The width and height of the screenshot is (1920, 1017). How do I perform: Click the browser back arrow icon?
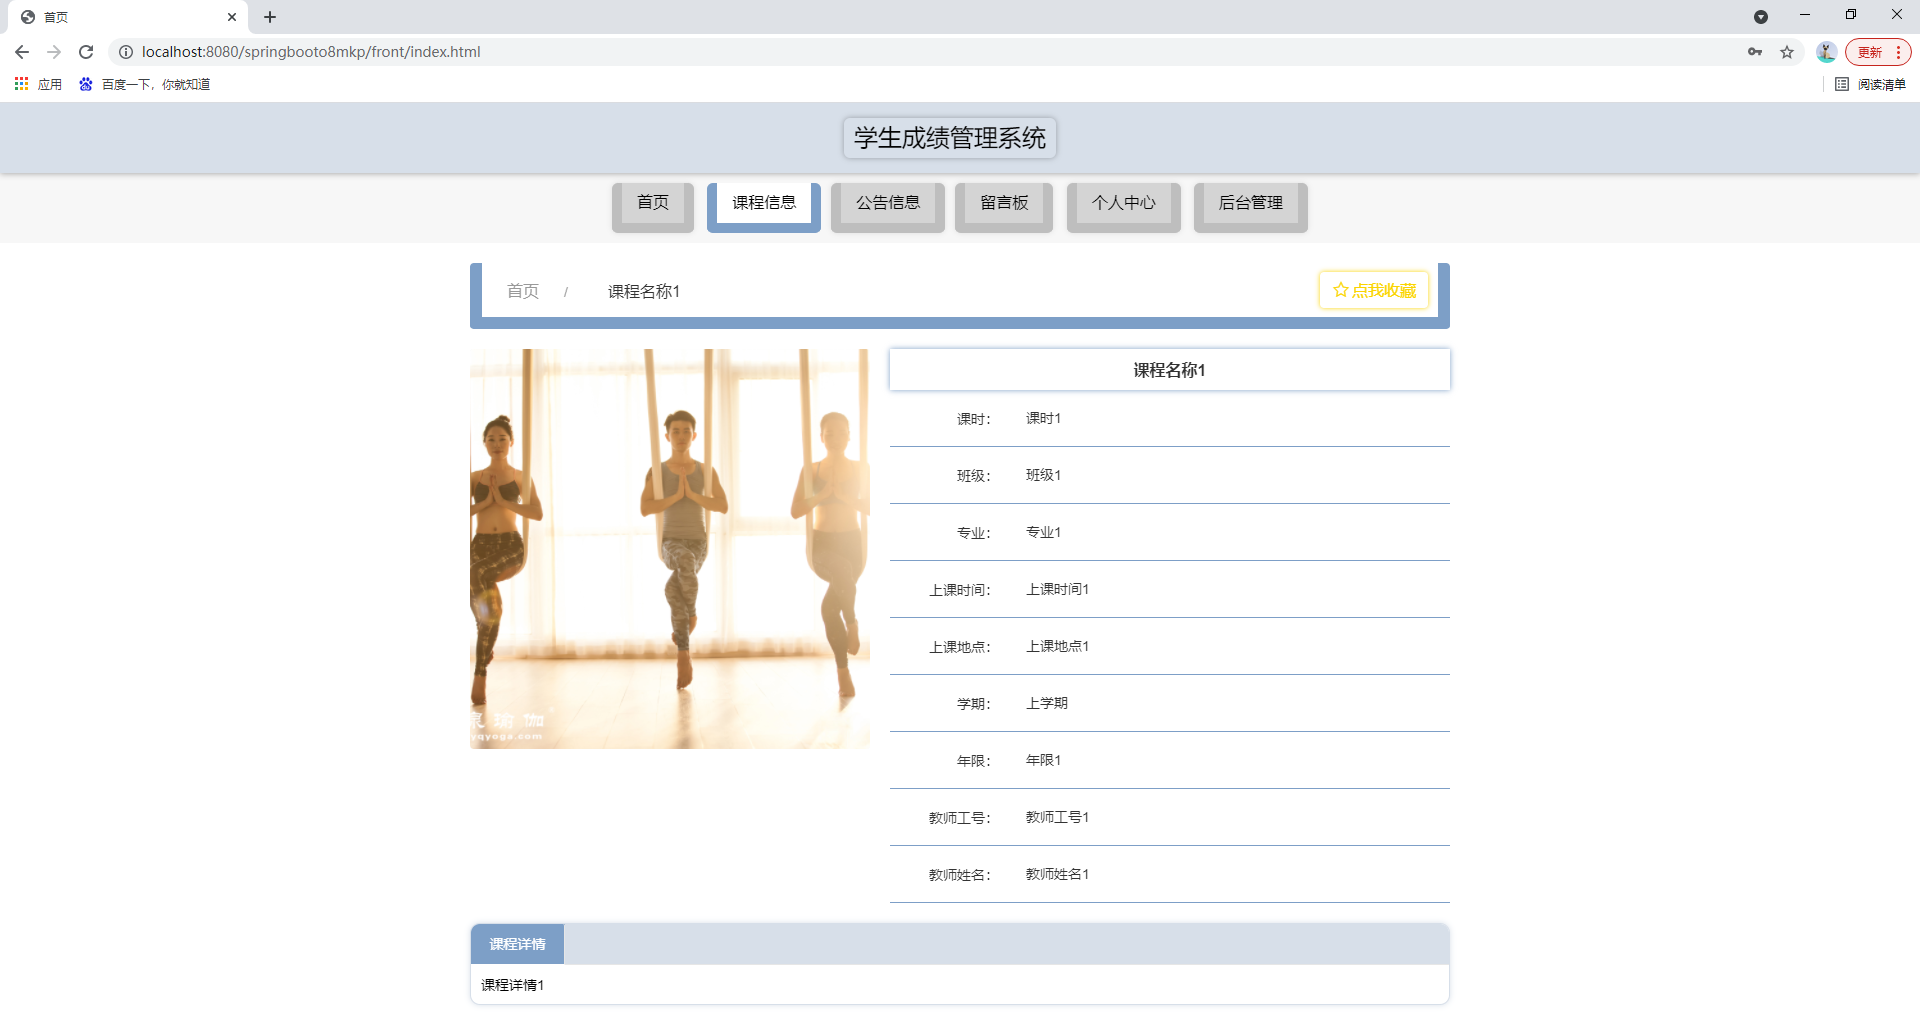(22, 52)
